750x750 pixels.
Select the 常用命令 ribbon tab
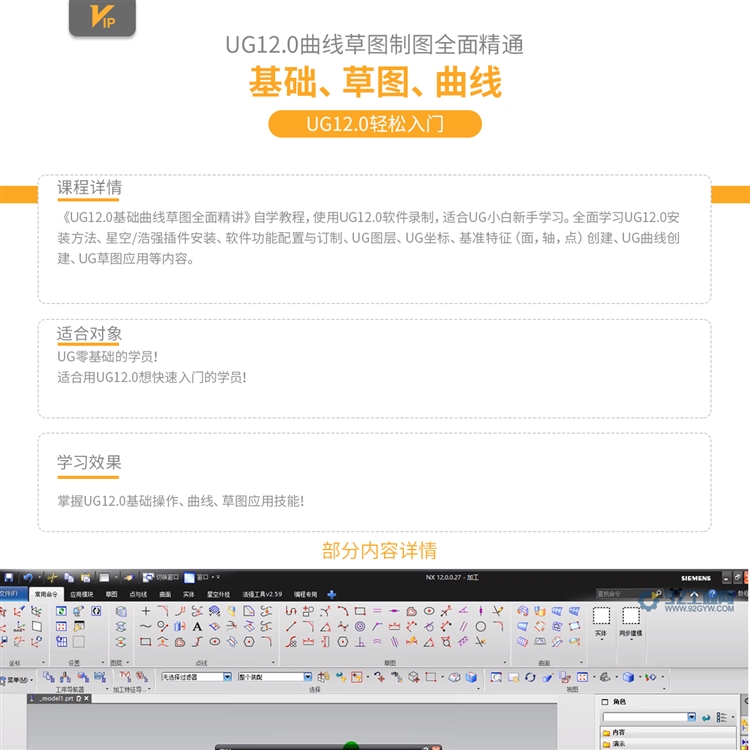pos(46,595)
